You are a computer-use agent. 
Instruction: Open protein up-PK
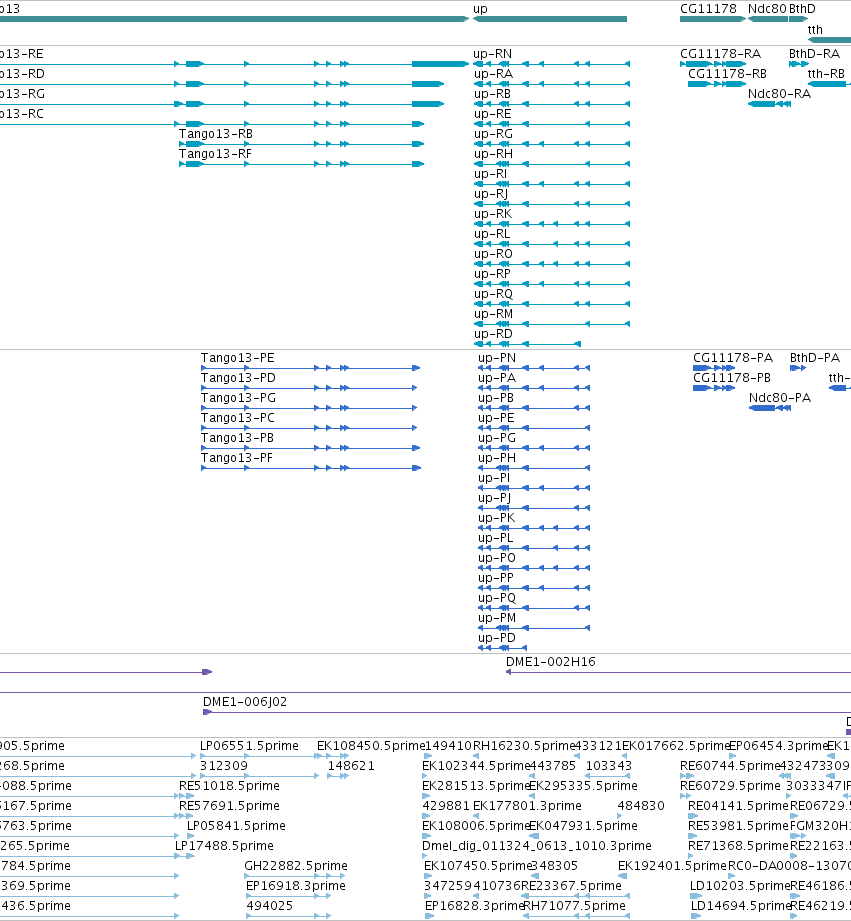[x=496, y=518]
